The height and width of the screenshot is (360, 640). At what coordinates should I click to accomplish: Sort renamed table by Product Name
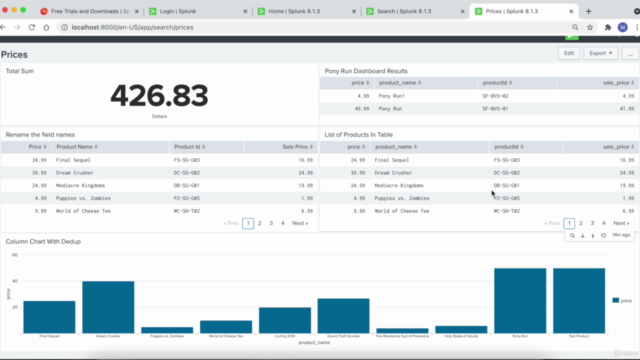coord(77,147)
